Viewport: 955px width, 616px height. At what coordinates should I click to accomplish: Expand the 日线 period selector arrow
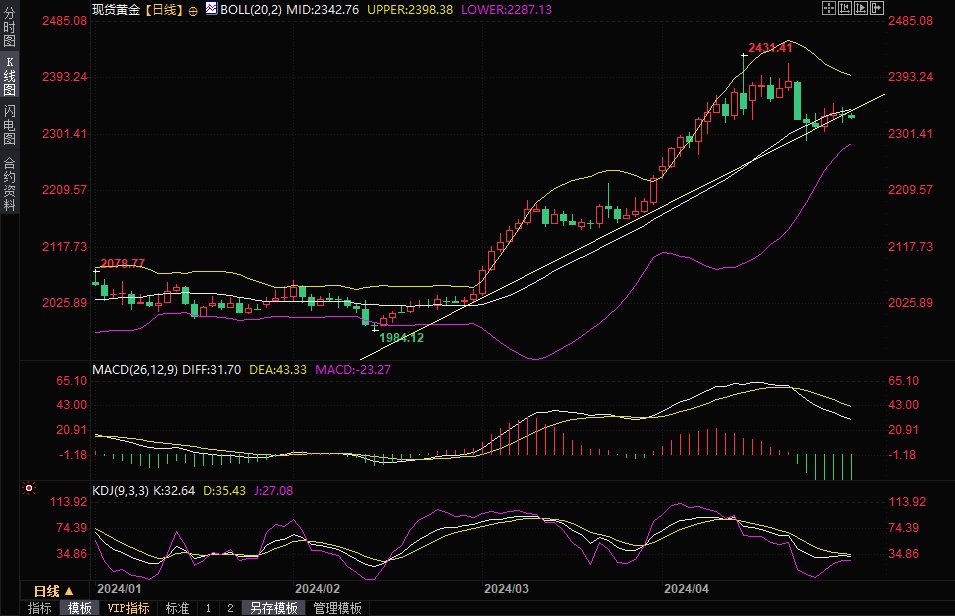coord(68,591)
